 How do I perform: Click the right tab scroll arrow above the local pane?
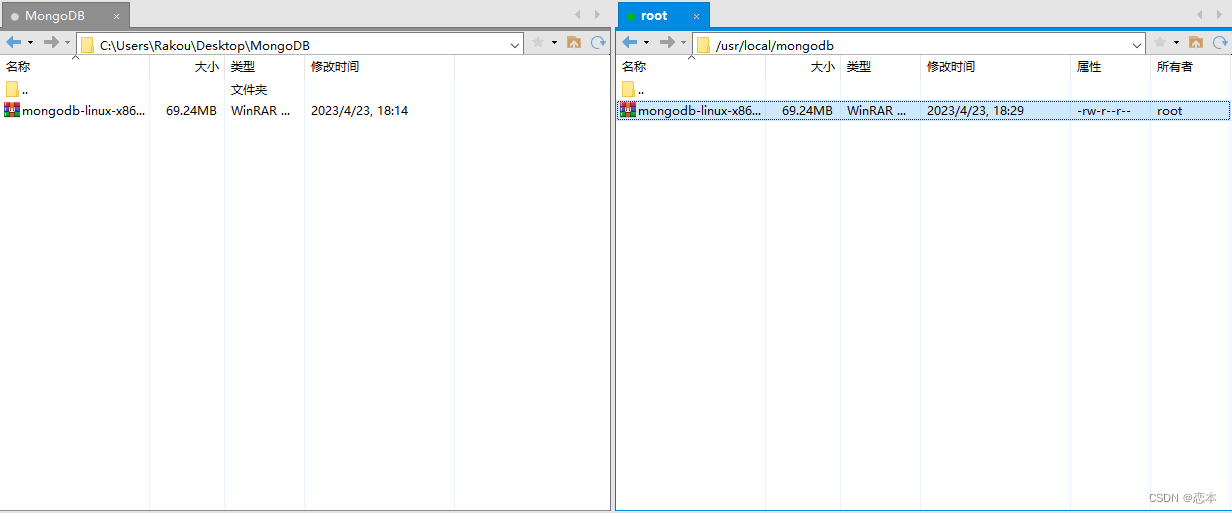(597, 14)
